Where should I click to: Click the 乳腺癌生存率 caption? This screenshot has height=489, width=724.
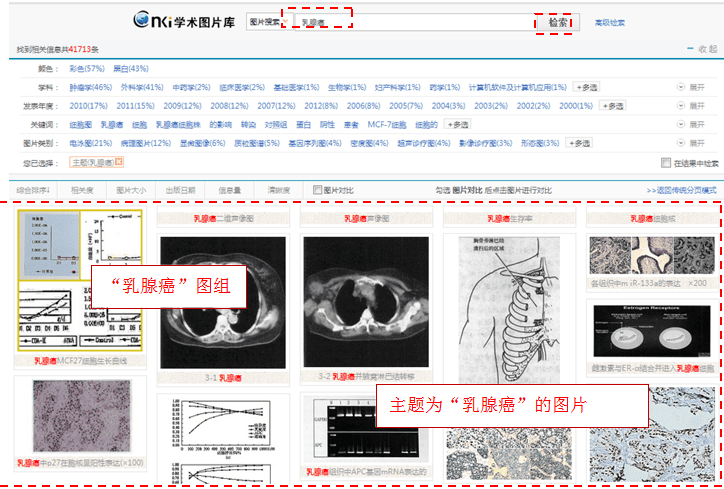(x=509, y=218)
